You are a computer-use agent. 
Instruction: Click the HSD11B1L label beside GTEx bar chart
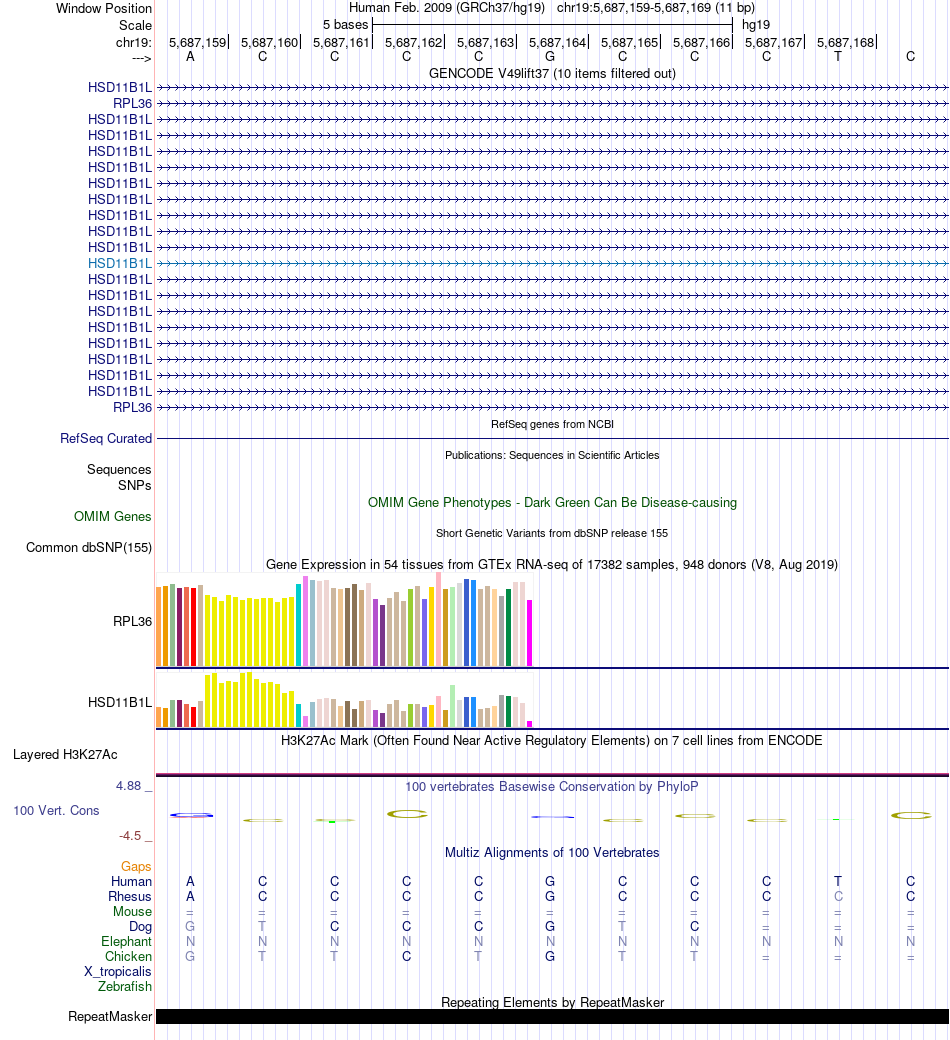pos(120,702)
